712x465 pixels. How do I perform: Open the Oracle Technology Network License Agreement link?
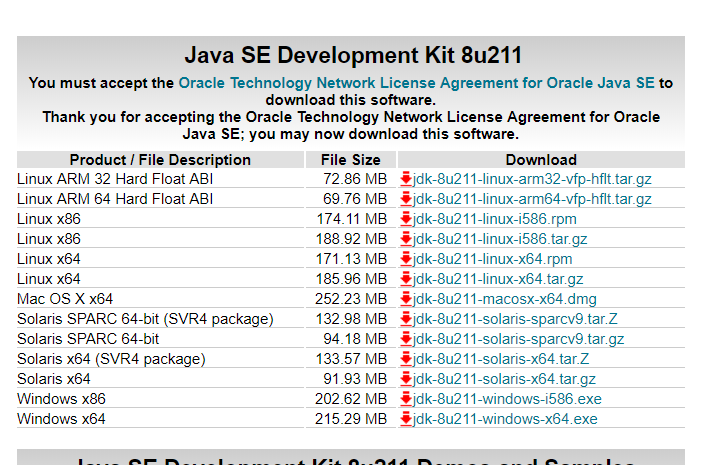tap(416, 83)
